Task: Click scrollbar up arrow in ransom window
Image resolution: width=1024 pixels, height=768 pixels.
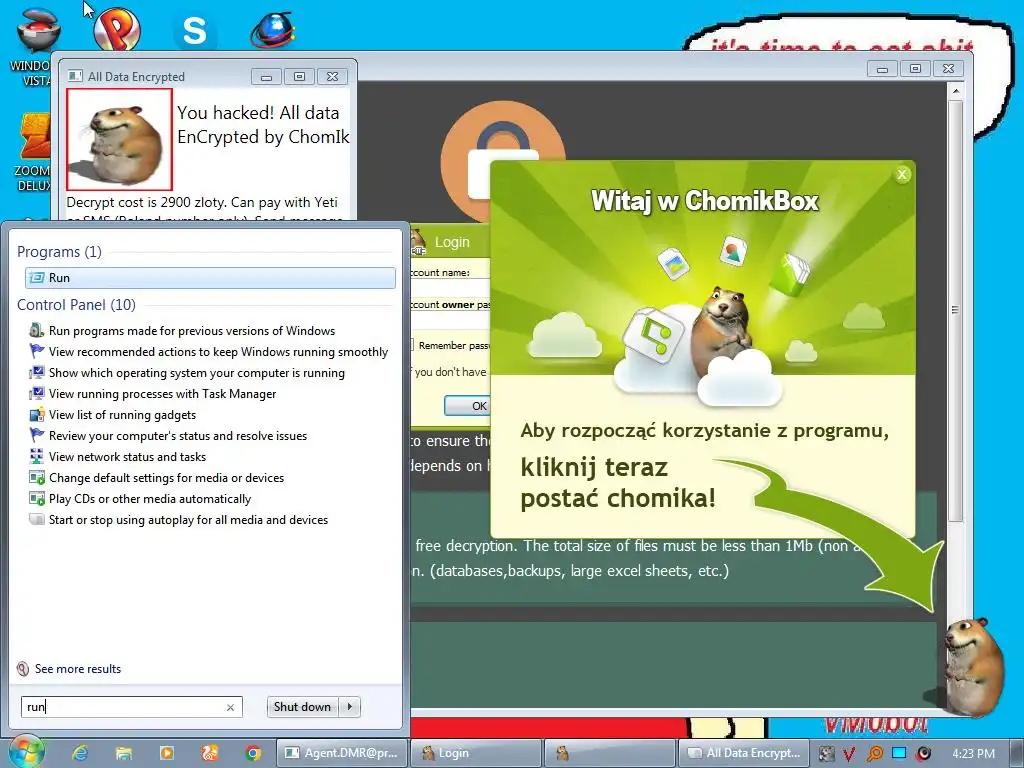Action: [x=955, y=91]
